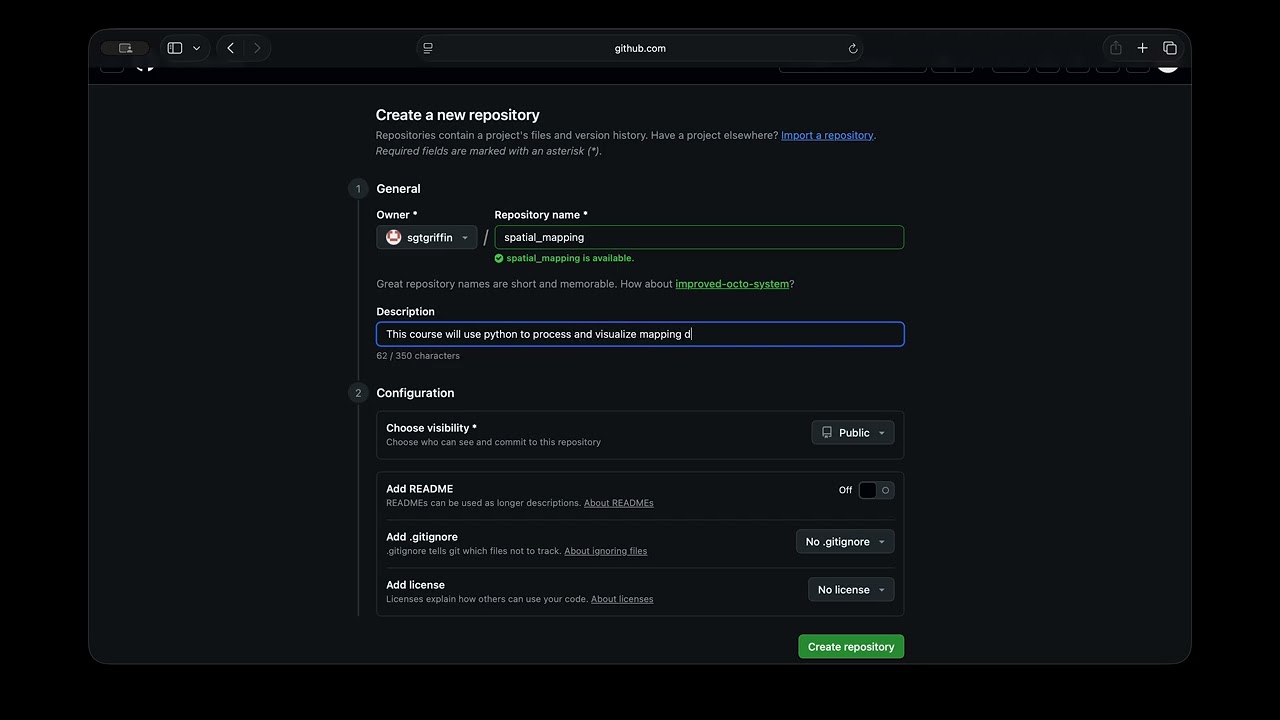Open the Public visibility dropdown

click(x=853, y=433)
